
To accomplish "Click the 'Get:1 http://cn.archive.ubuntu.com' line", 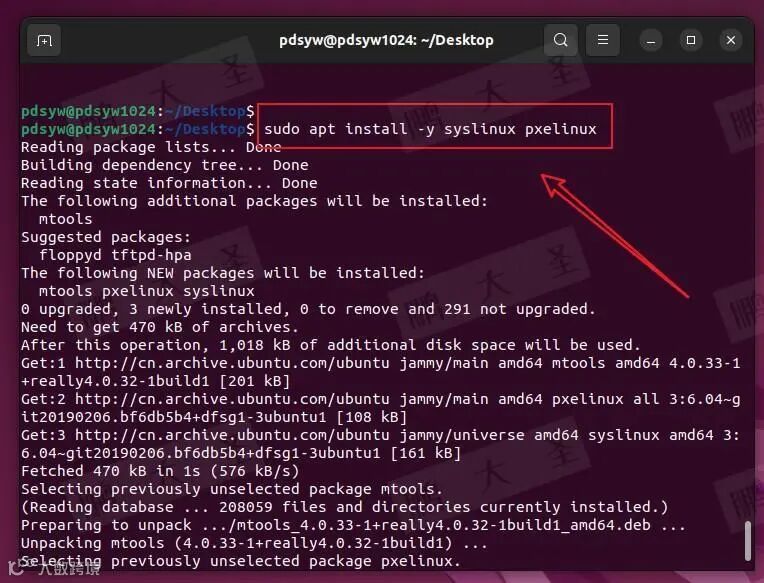I will tap(381, 363).
